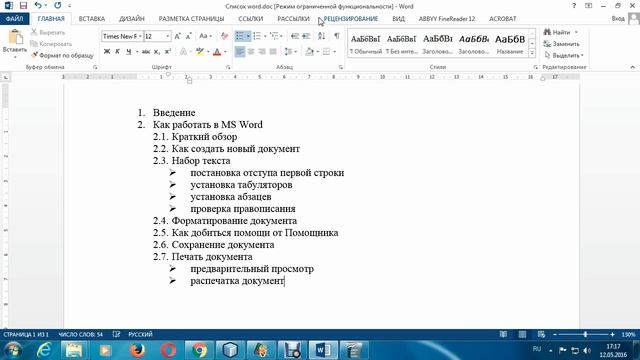Click the line spacing icon
The width and height of the screenshot is (640, 360).
click(288, 51)
